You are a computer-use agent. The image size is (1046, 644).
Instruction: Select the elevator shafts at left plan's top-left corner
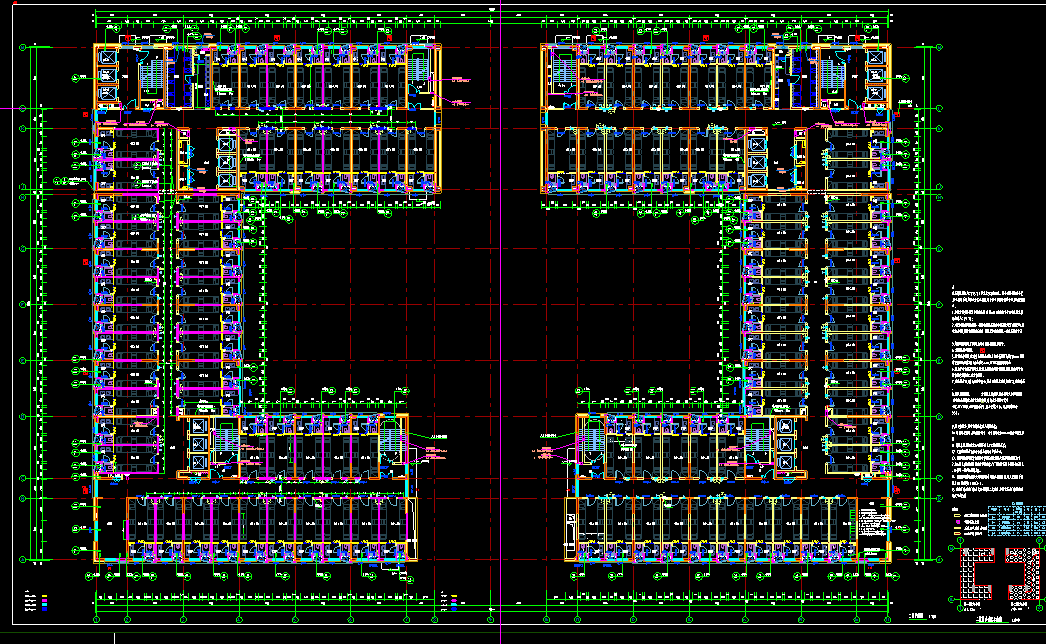106,74
